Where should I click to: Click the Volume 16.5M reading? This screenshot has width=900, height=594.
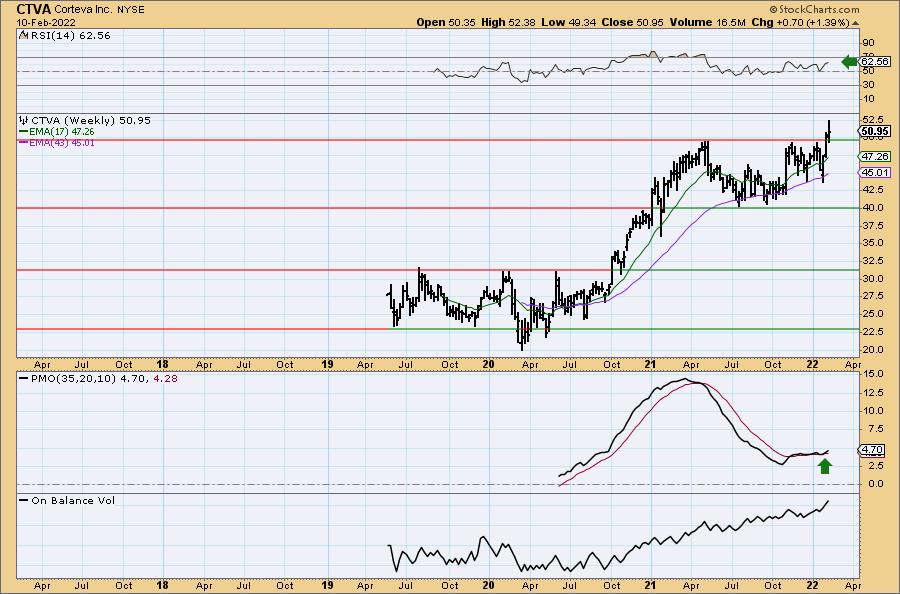tap(707, 22)
